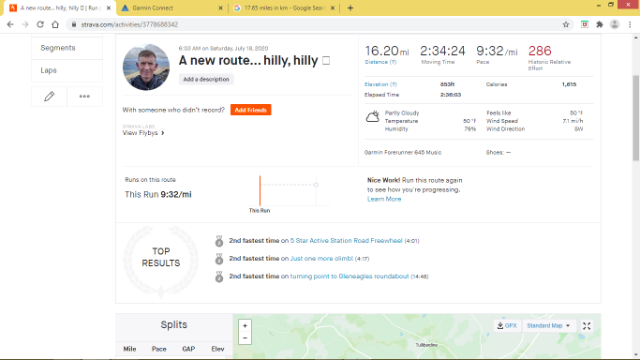
Task: Click the map zoom out minus button
Action: point(245,338)
